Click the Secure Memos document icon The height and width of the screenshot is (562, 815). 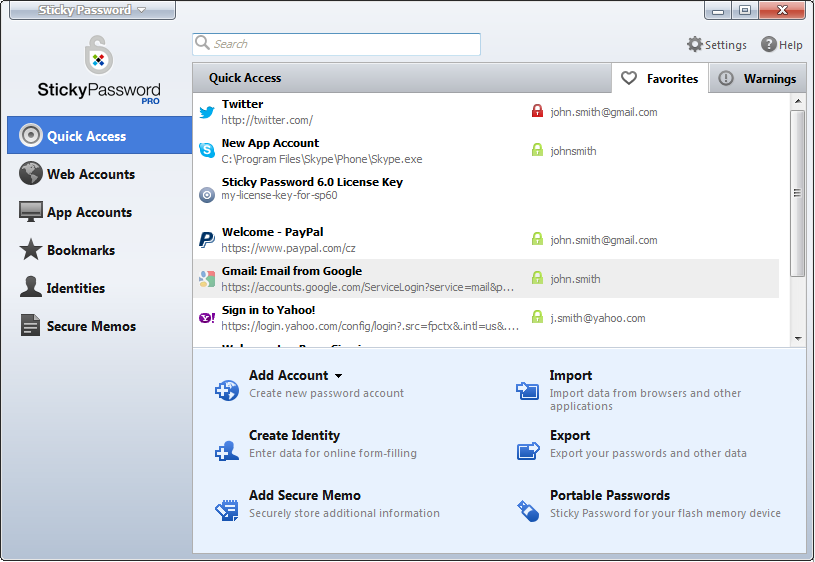[x=30, y=325]
